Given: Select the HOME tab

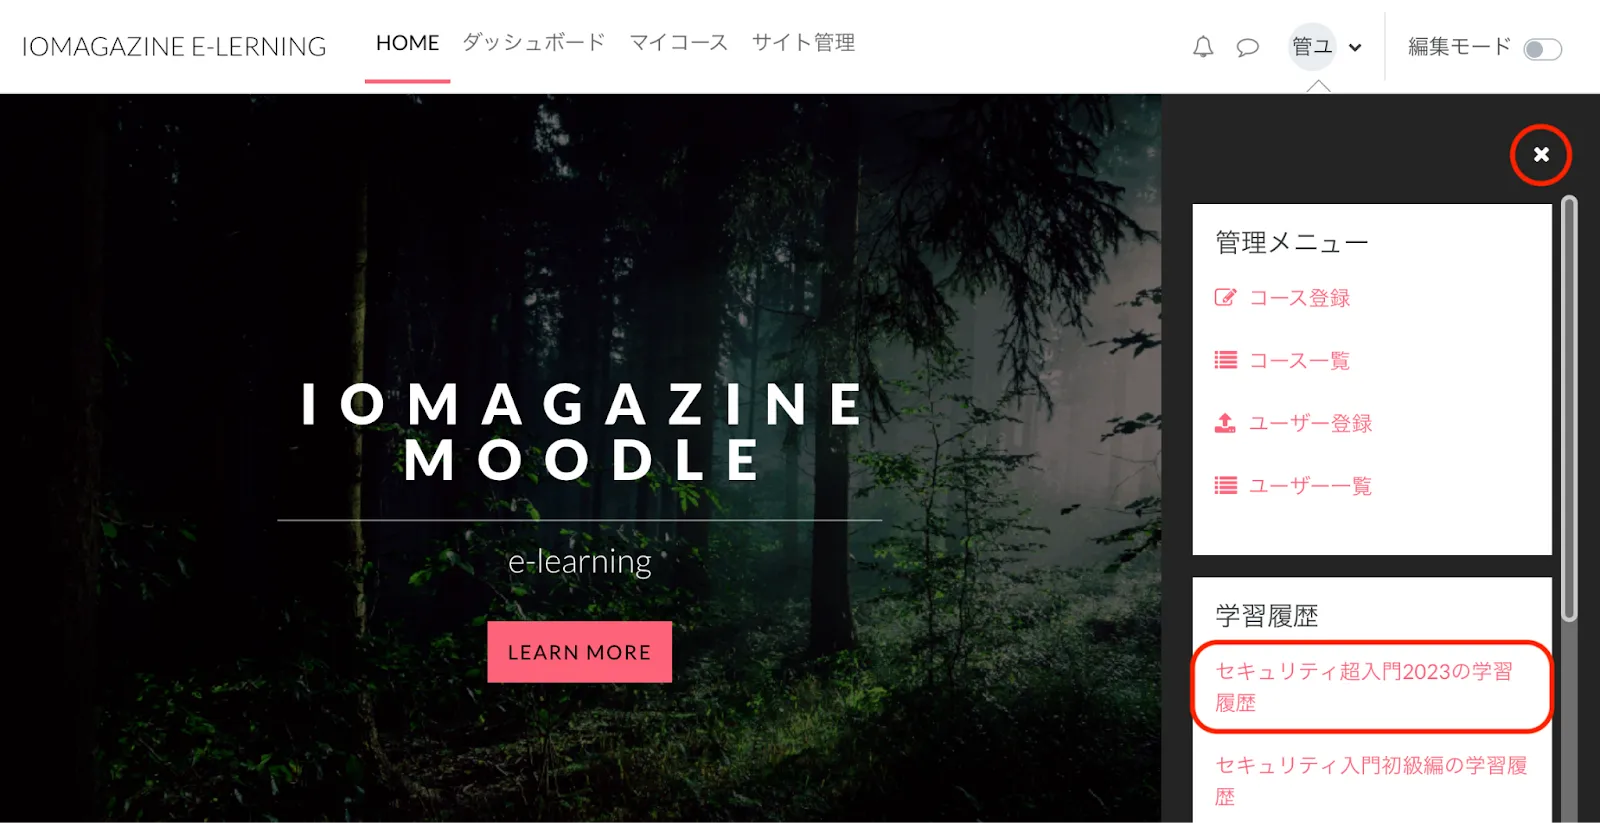Looking at the screenshot, I should tap(407, 43).
